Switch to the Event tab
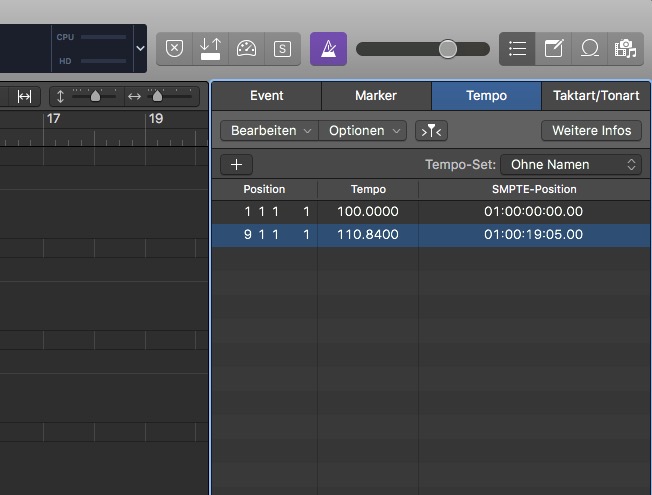 (267, 96)
